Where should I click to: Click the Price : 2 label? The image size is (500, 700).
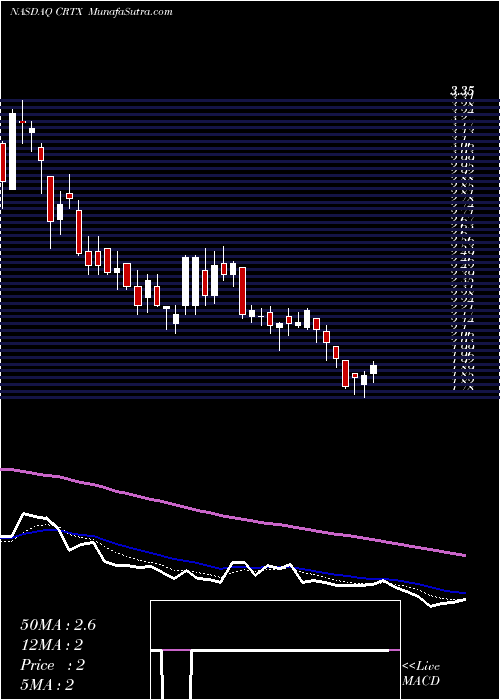52,665
